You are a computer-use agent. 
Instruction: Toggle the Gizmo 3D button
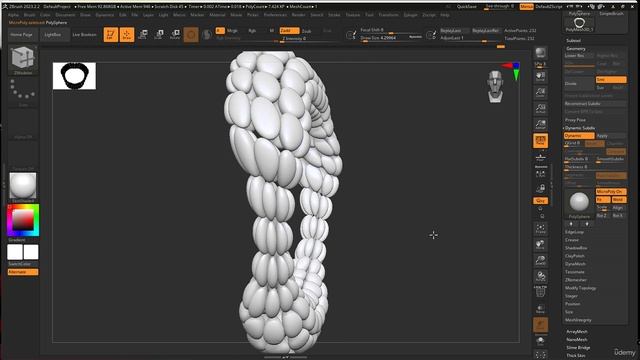[x=191, y=35]
